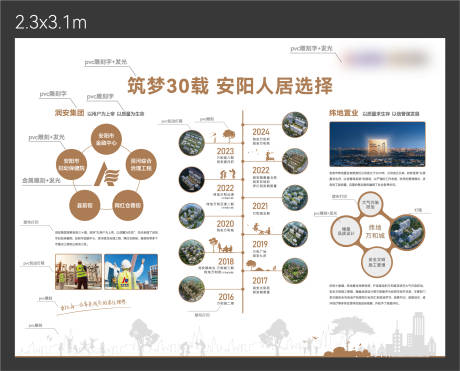The width and height of the screenshot is (460, 371).
Task: Click the headline "筑梦30载 安阳人居选择"
Action: click(230, 86)
